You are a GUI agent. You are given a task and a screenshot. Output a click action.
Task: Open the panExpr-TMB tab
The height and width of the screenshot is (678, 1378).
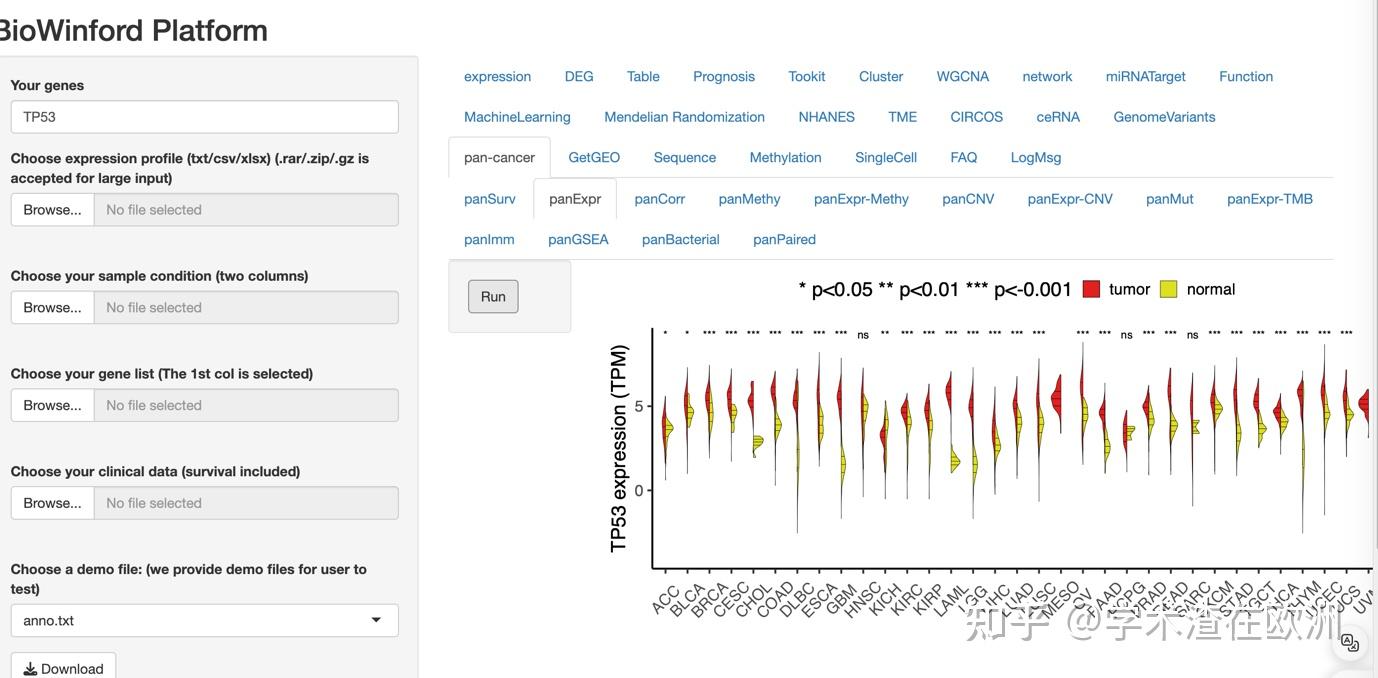1270,199
